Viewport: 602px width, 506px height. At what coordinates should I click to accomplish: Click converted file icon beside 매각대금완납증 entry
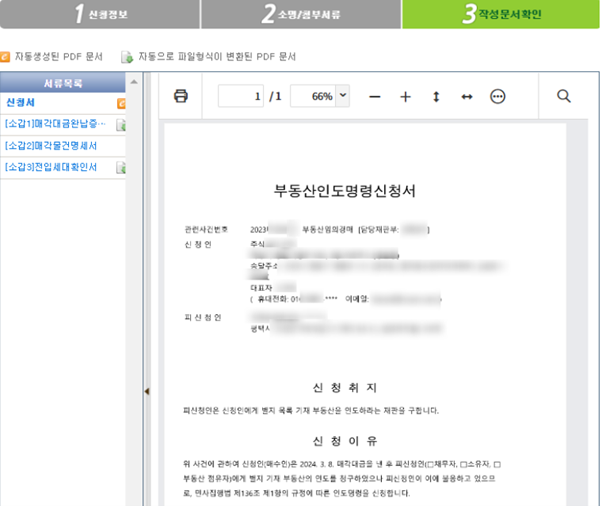pos(121,125)
